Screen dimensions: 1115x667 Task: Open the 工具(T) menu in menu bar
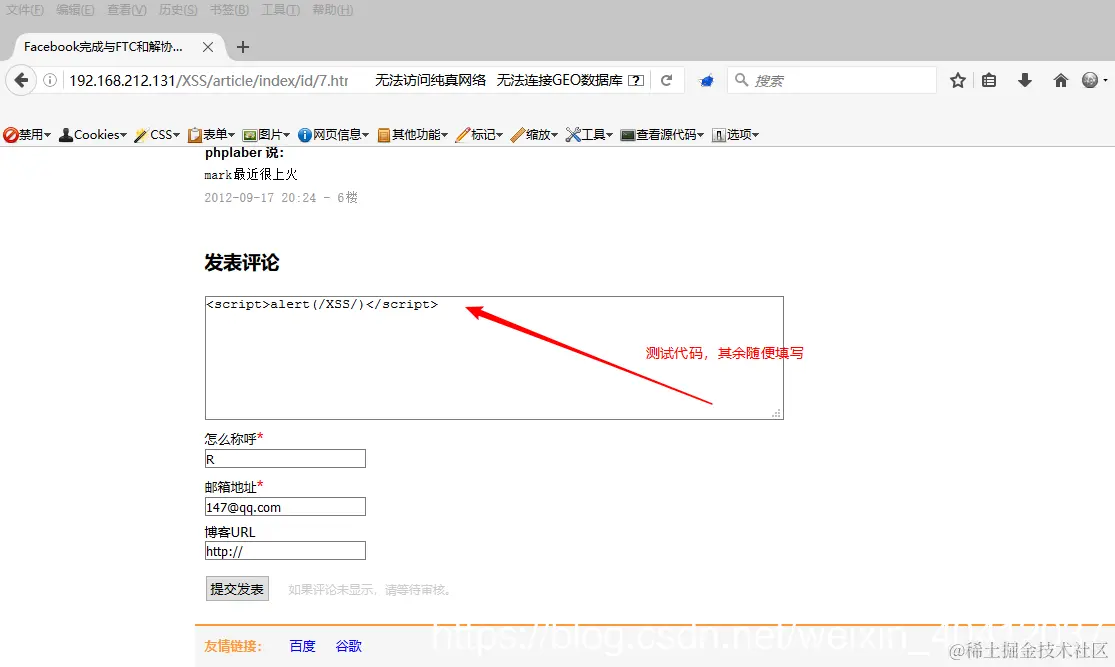[280, 10]
